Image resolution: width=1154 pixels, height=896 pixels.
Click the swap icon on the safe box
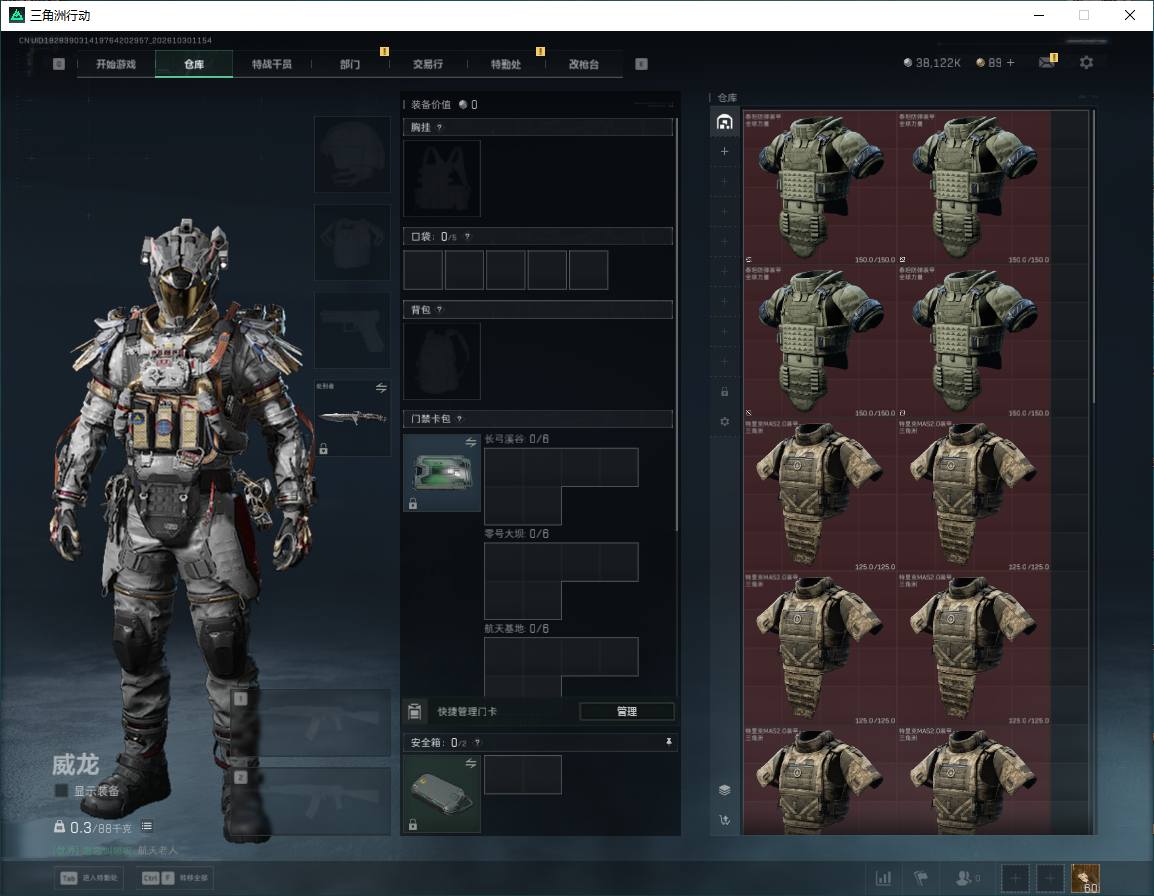(471, 763)
